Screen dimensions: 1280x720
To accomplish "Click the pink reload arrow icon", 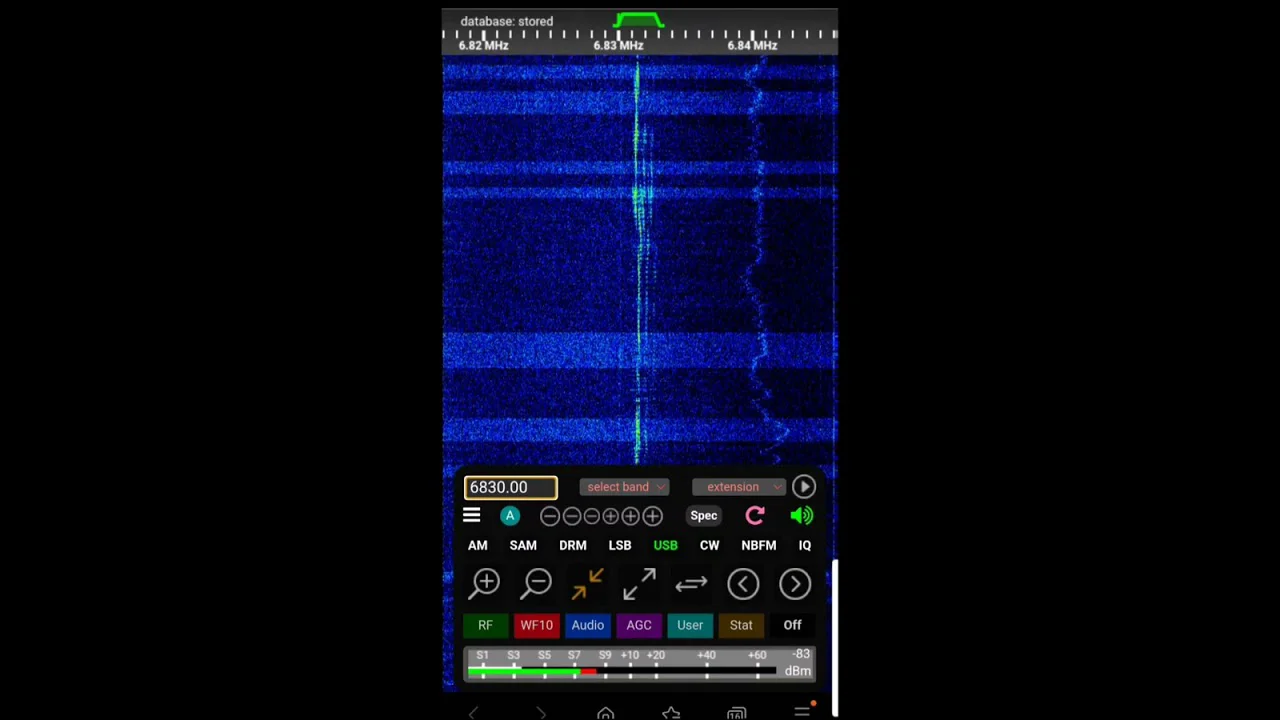I will pyautogui.click(x=755, y=516).
